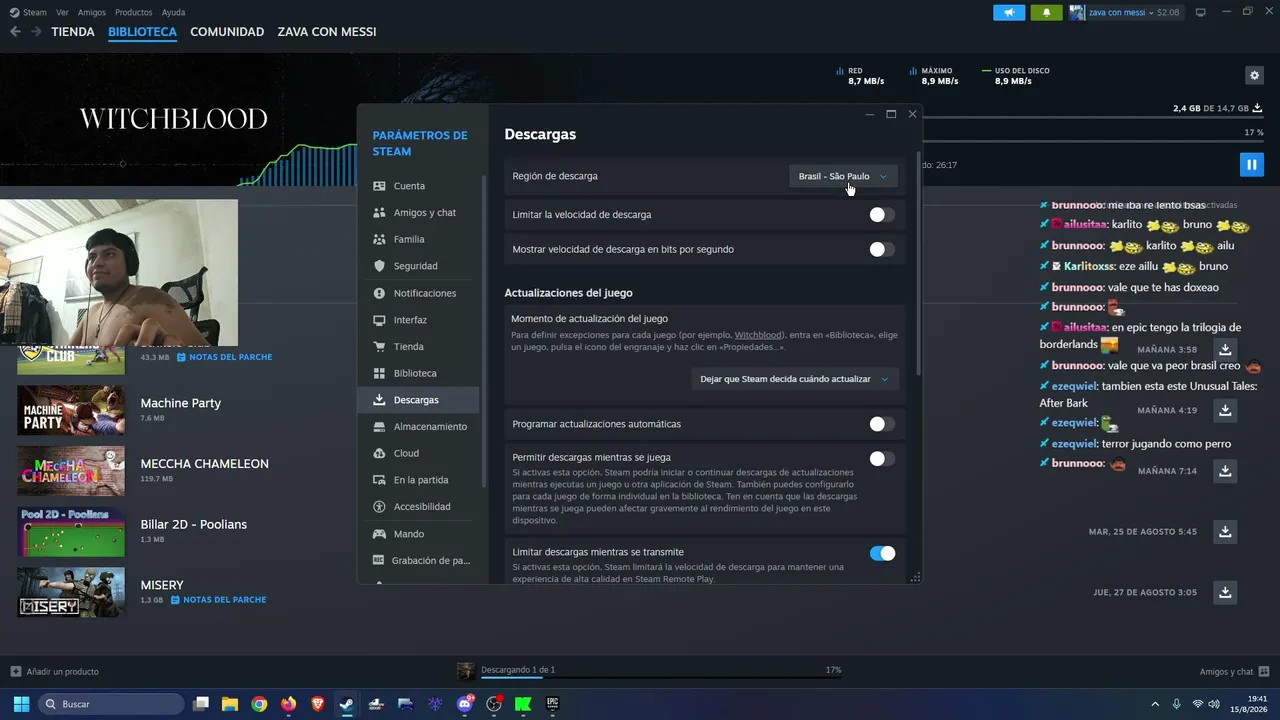Switch to Big Picture mode monitor icon
The height and width of the screenshot is (720, 1280).
click(x=1201, y=12)
